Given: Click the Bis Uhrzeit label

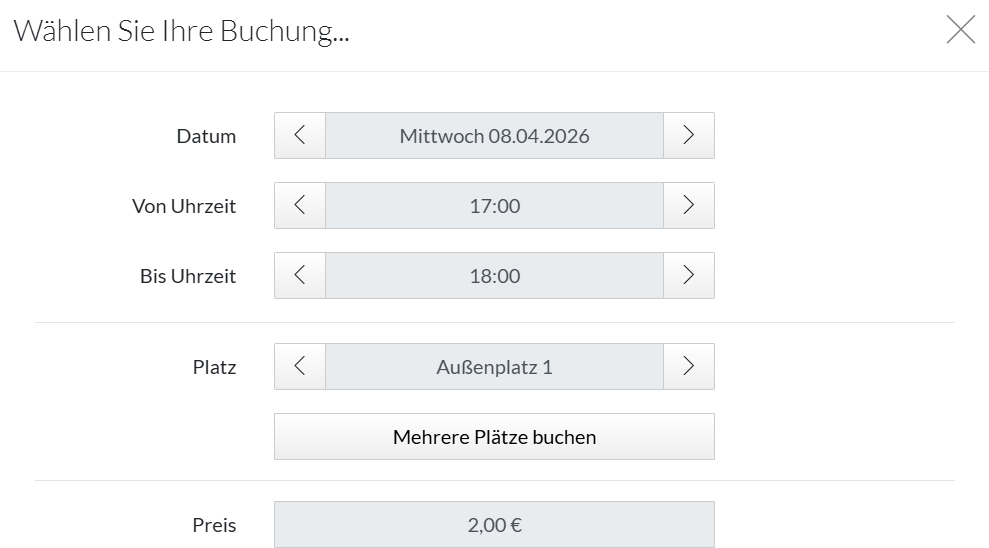Looking at the screenshot, I should coord(188,276).
